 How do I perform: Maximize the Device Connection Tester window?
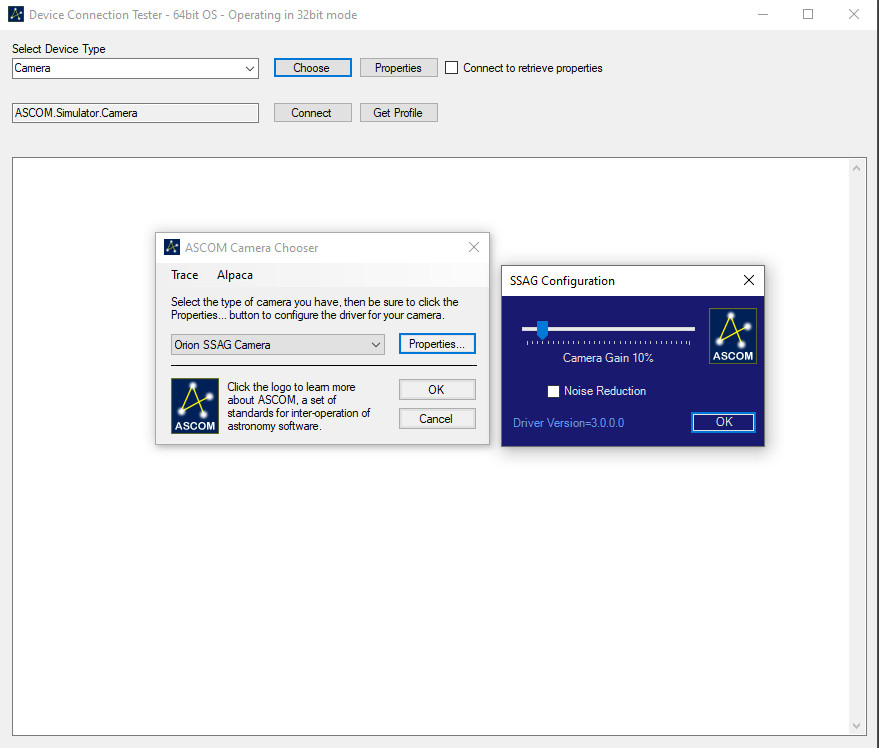(x=808, y=14)
